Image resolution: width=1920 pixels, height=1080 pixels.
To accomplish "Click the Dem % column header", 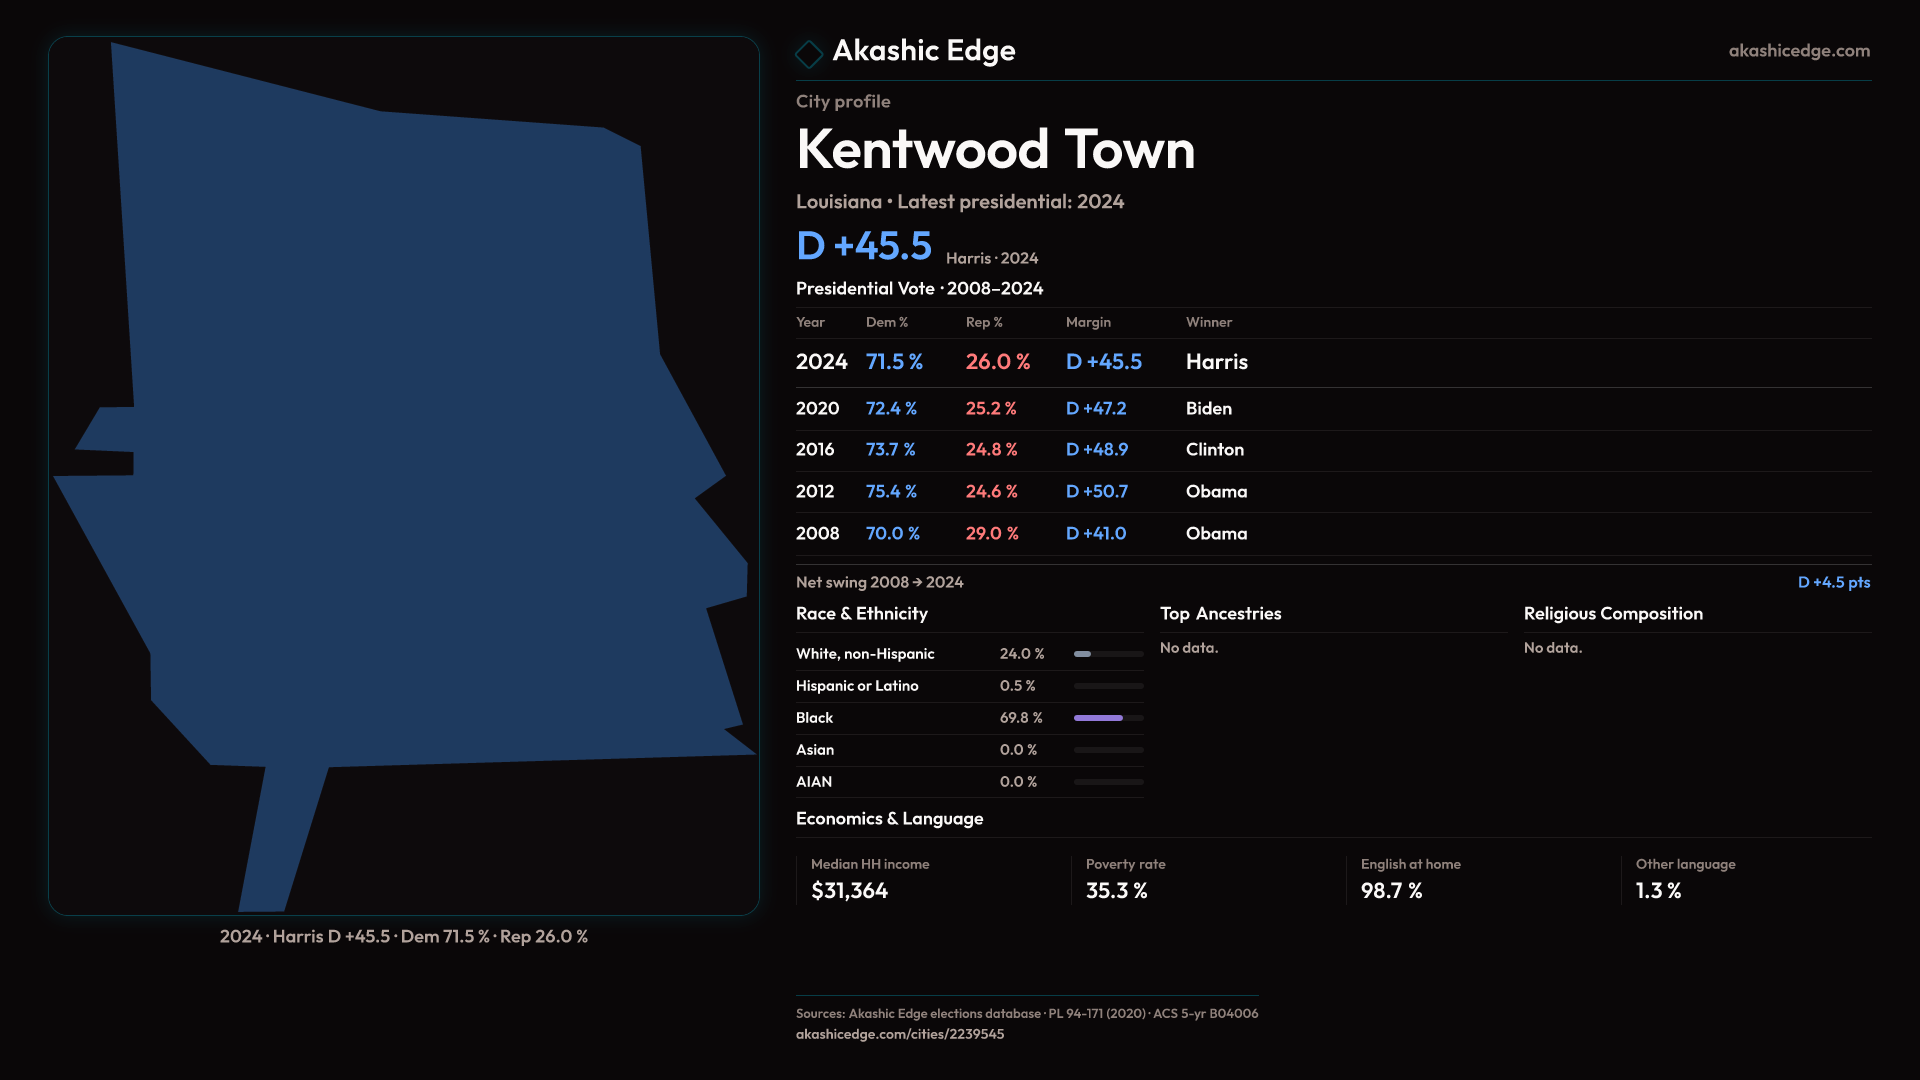I will [x=886, y=322].
